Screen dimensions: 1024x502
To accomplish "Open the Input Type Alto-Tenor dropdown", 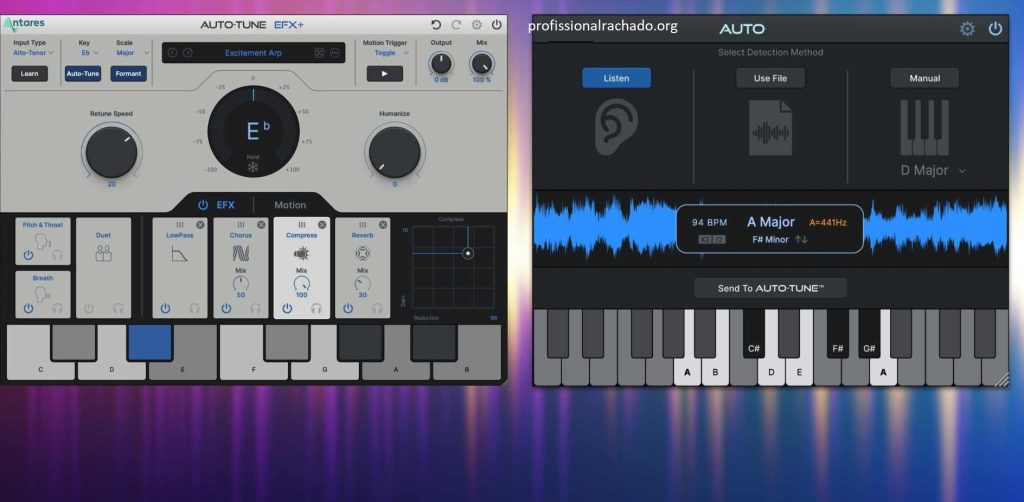I will [33, 53].
